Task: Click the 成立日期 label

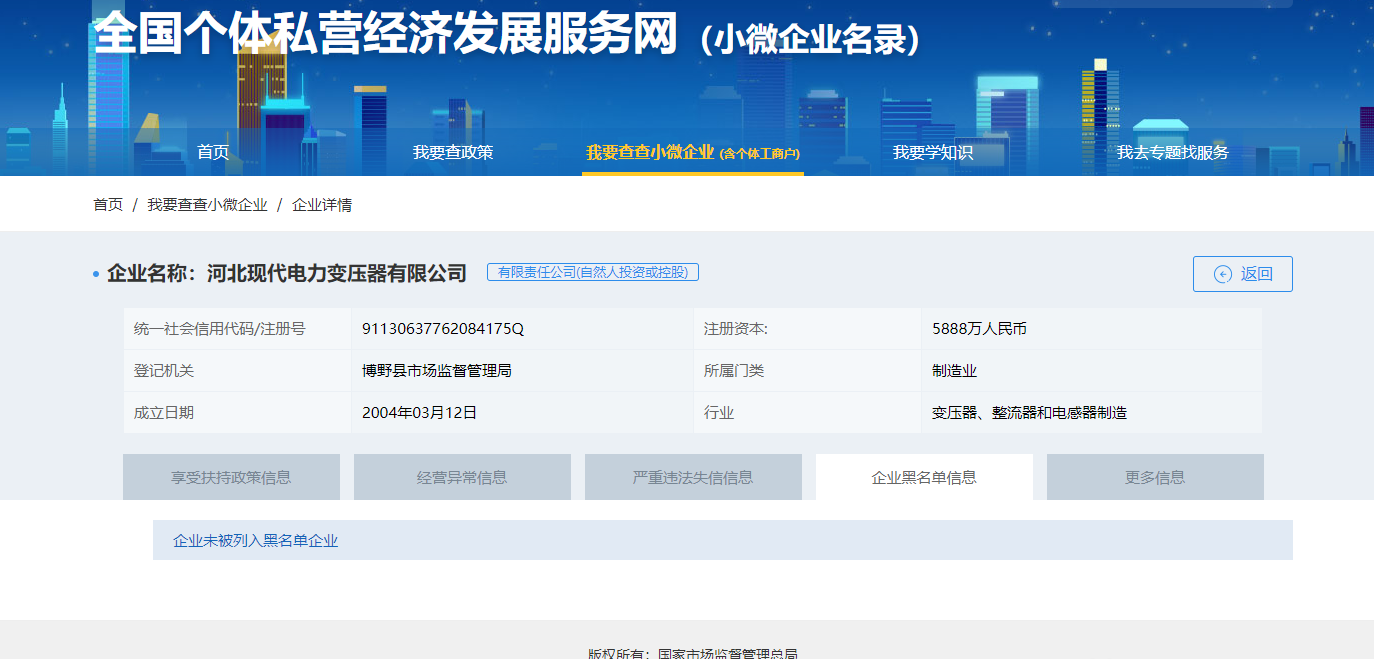Action: click(x=164, y=412)
